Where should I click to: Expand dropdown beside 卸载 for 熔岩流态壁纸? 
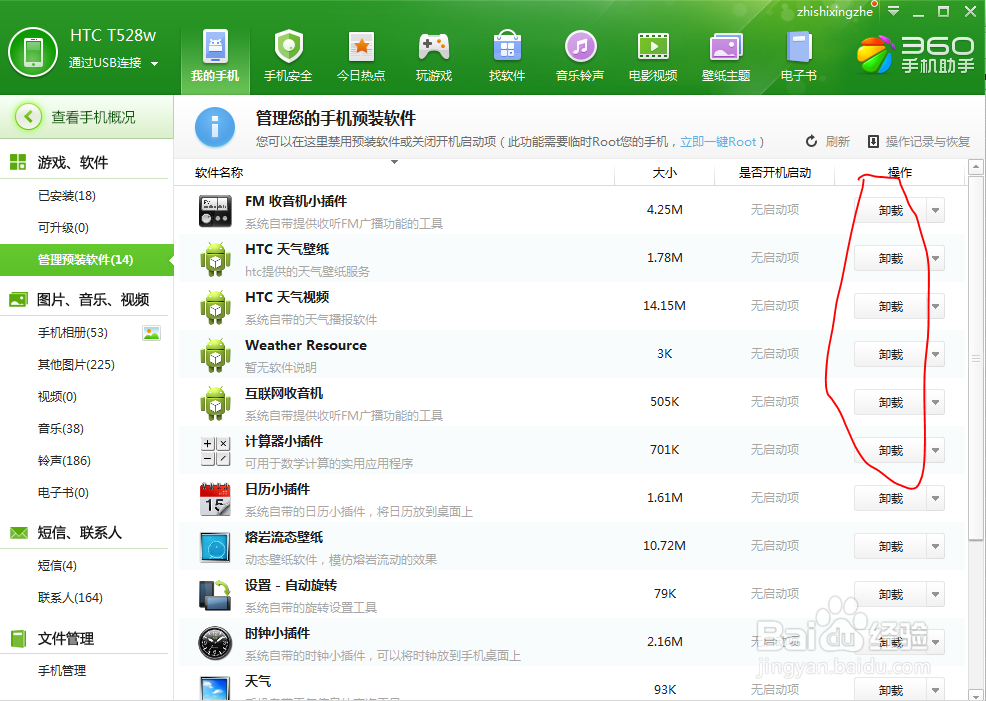tap(935, 546)
